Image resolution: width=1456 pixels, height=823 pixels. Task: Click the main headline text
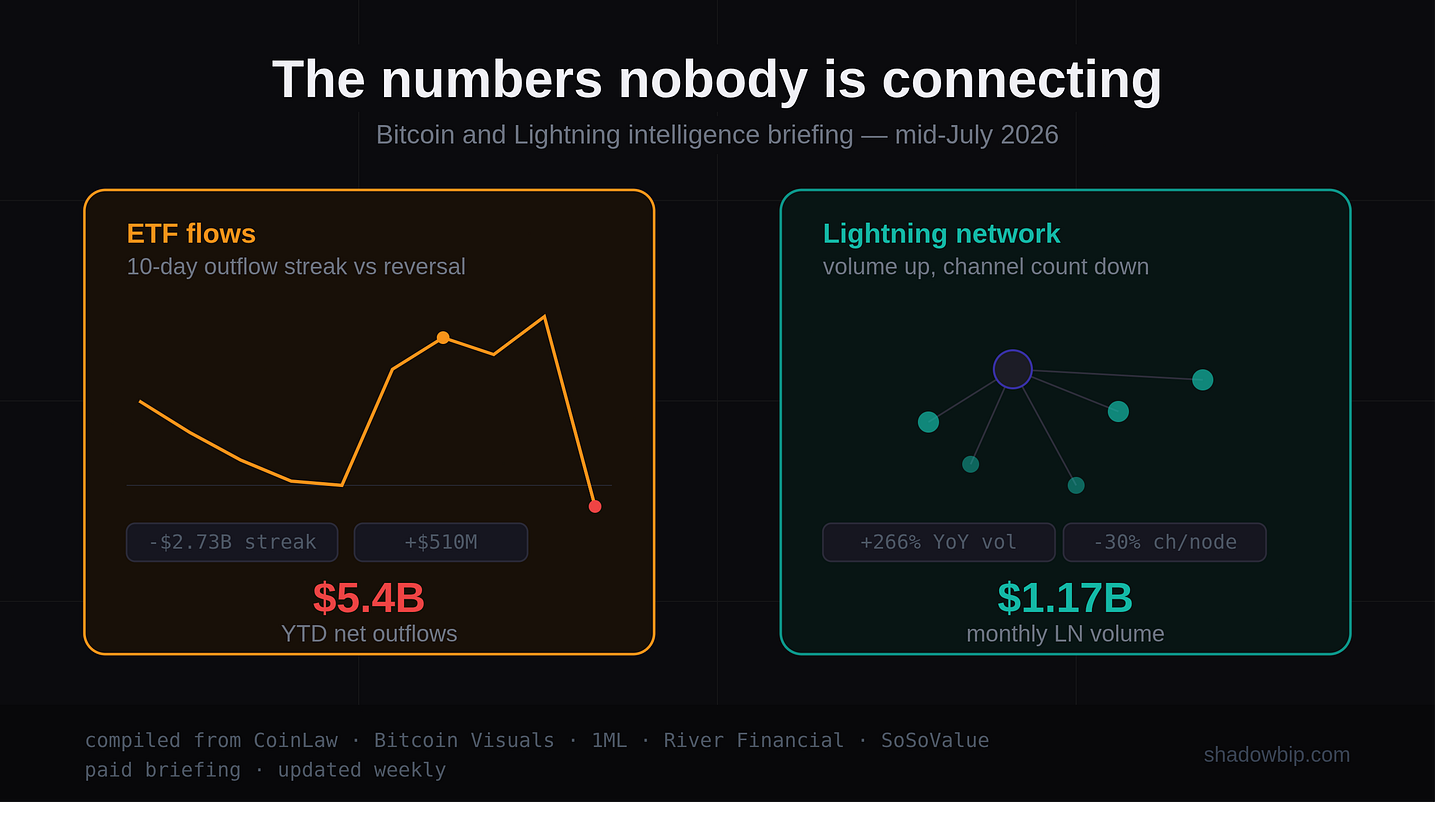click(x=717, y=79)
